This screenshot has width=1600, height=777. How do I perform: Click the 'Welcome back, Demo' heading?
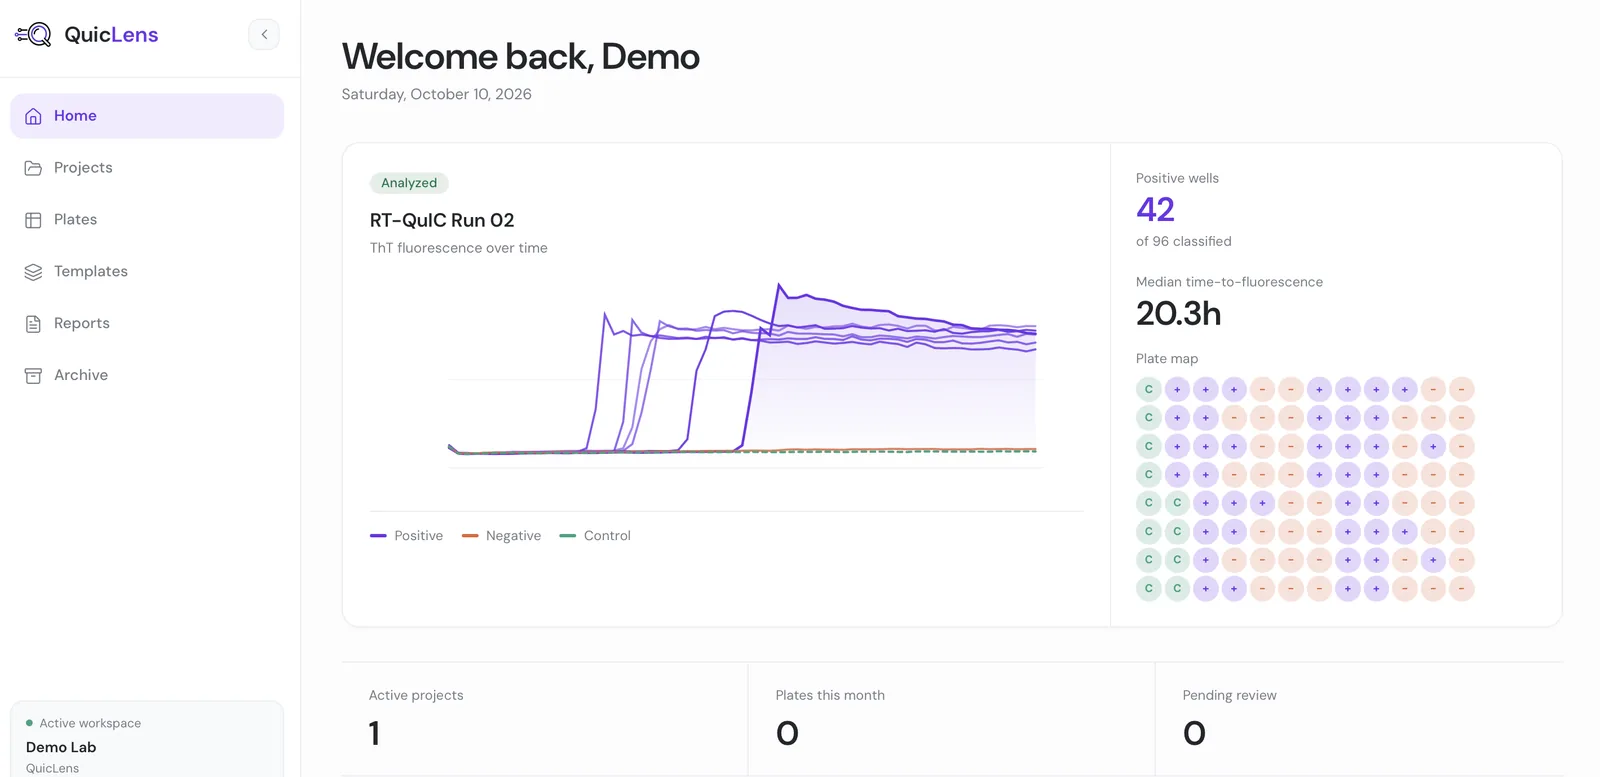pyautogui.click(x=521, y=57)
